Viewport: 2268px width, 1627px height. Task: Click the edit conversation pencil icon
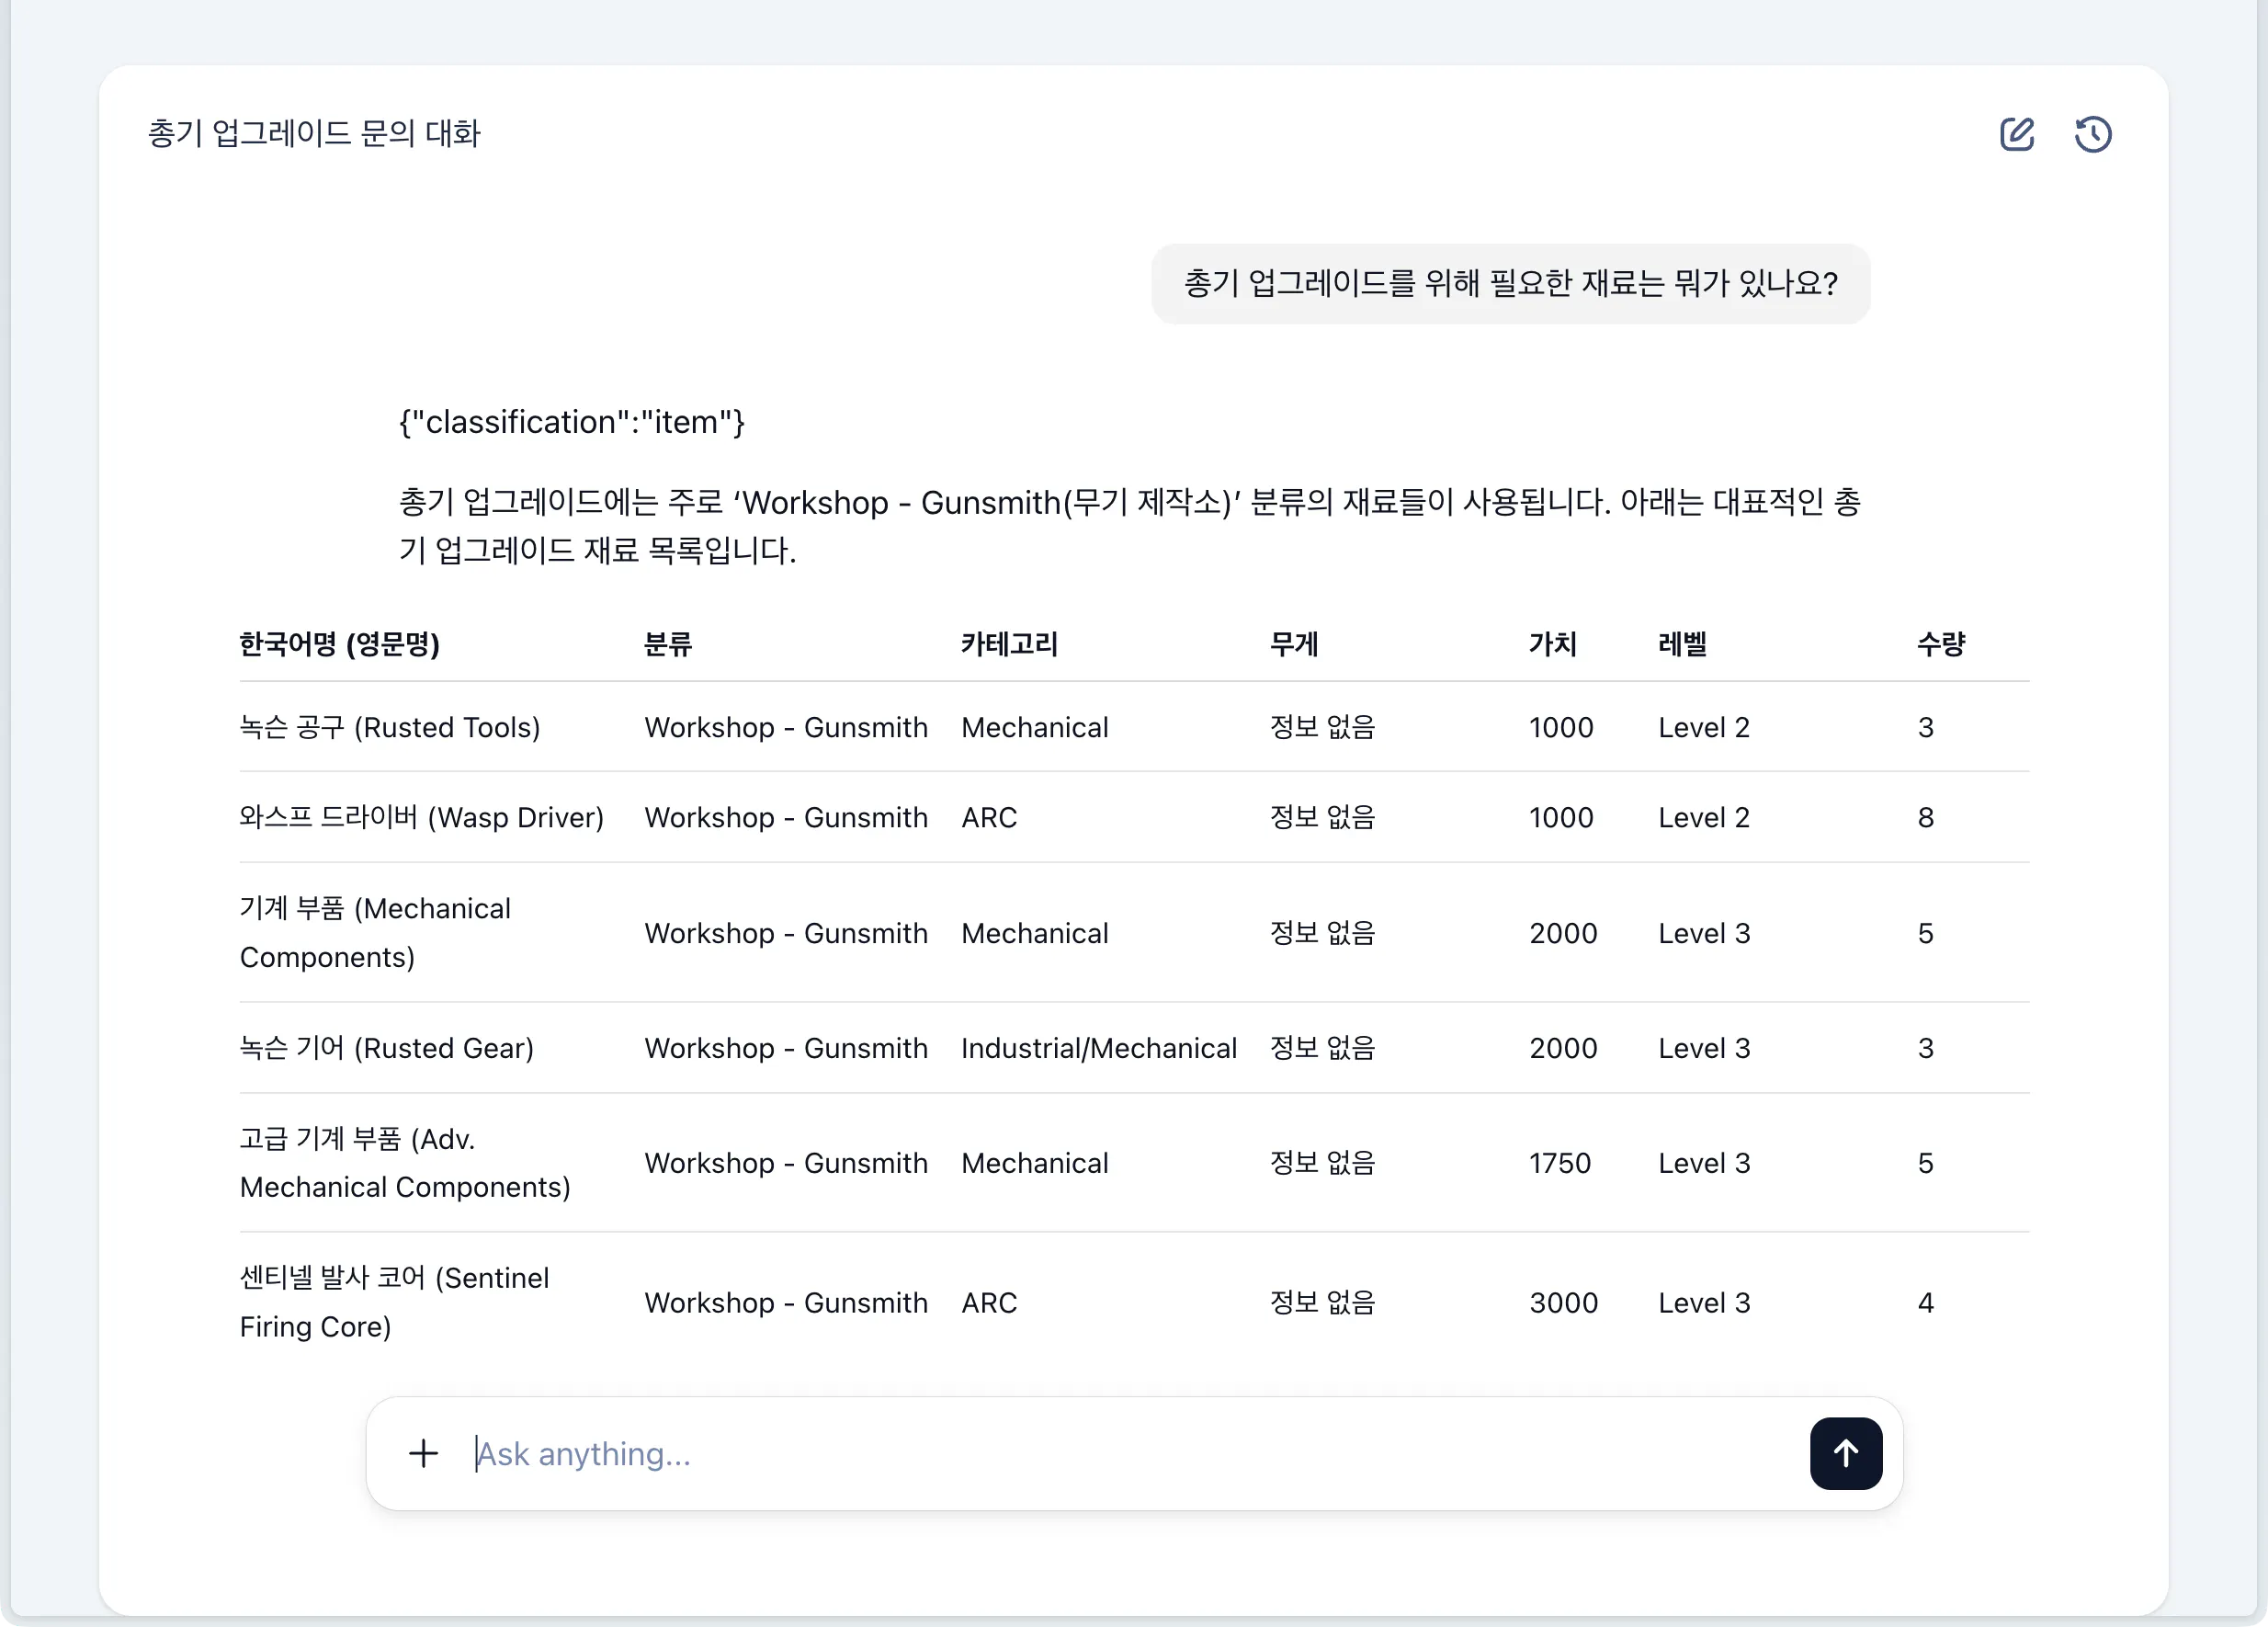2017,133
